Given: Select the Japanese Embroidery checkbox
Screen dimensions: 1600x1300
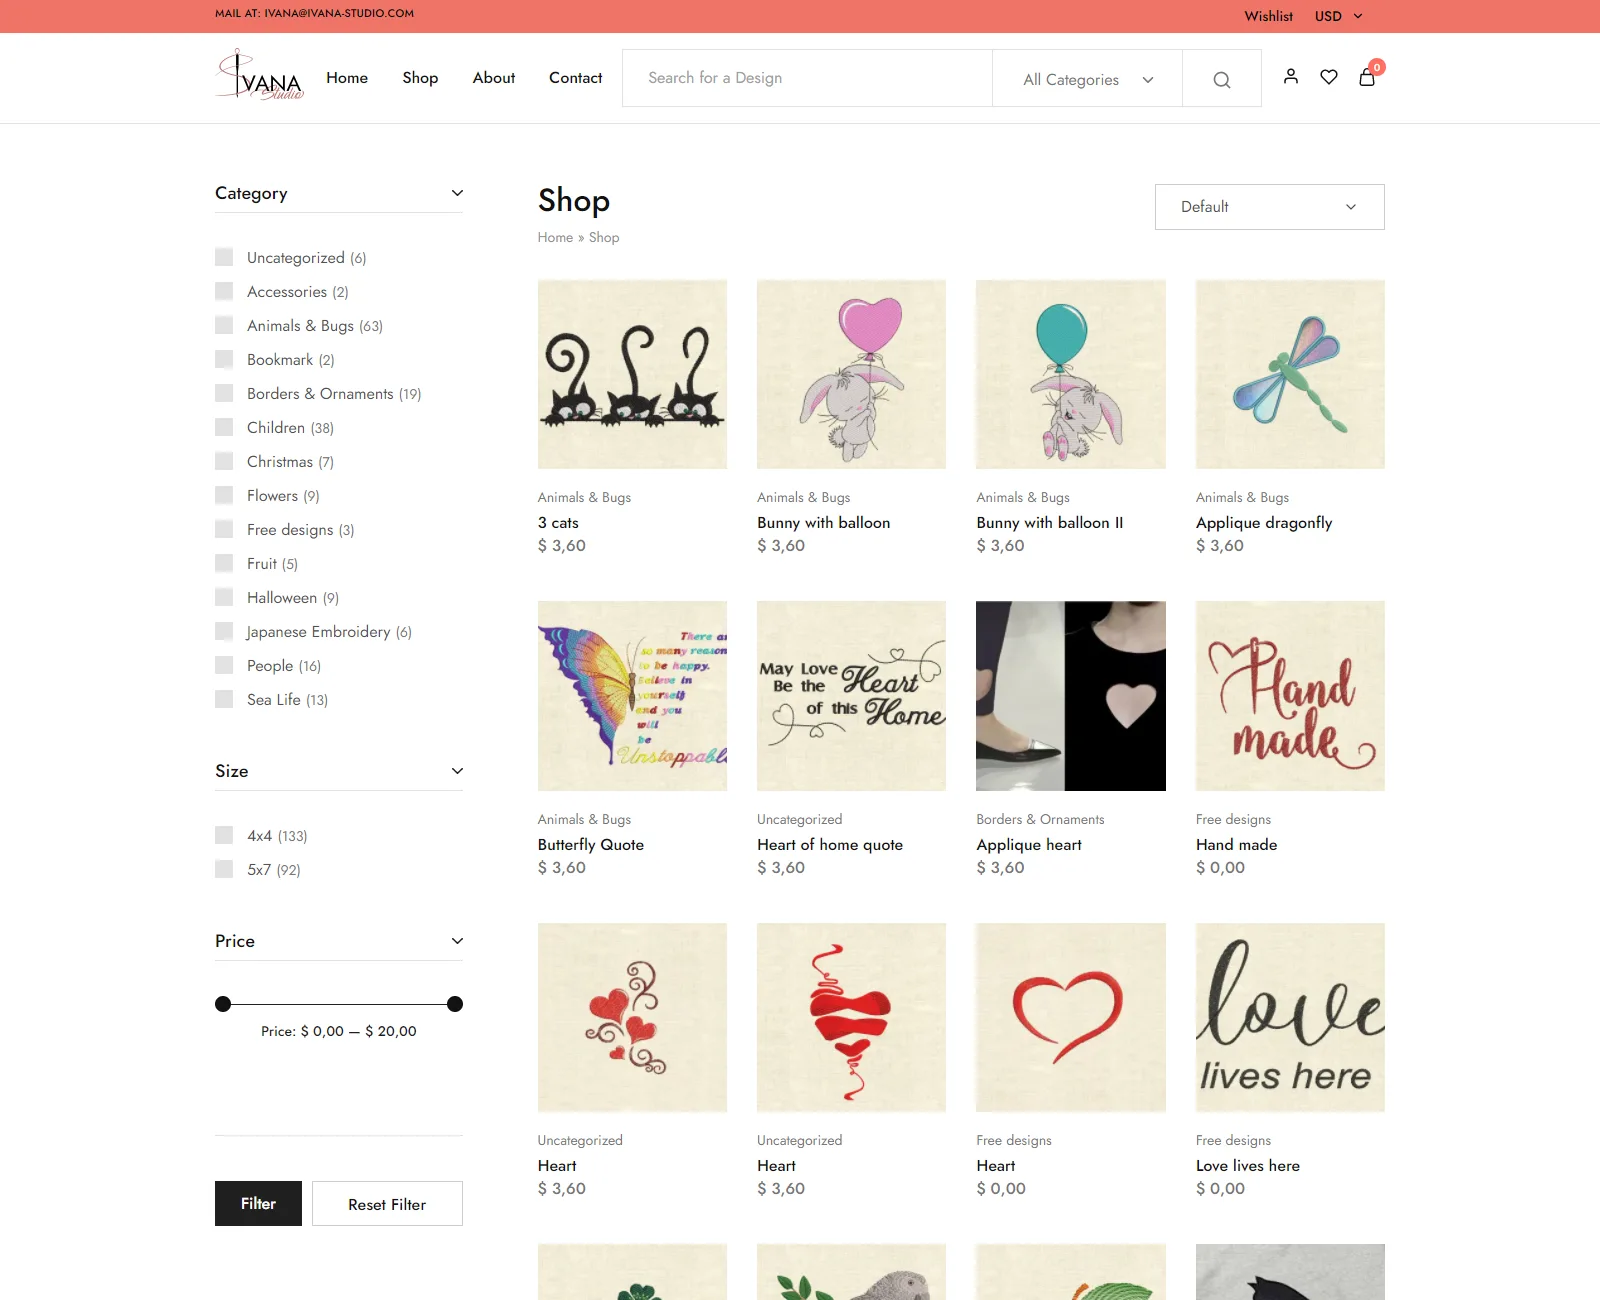Looking at the screenshot, I should tap(224, 631).
